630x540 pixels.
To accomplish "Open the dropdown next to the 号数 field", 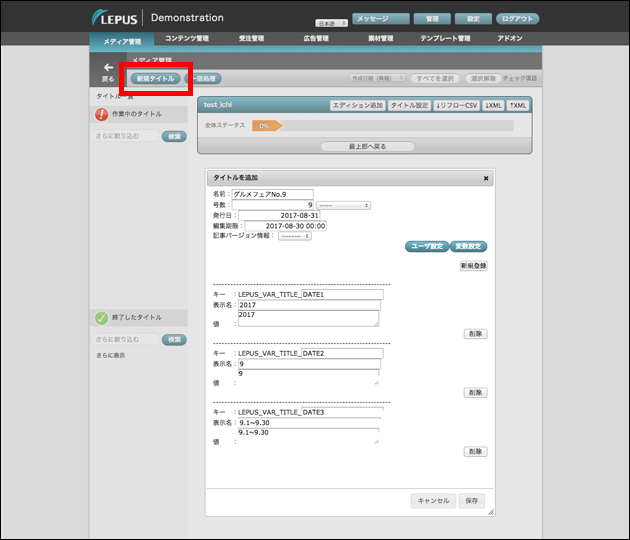I will [343, 205].
